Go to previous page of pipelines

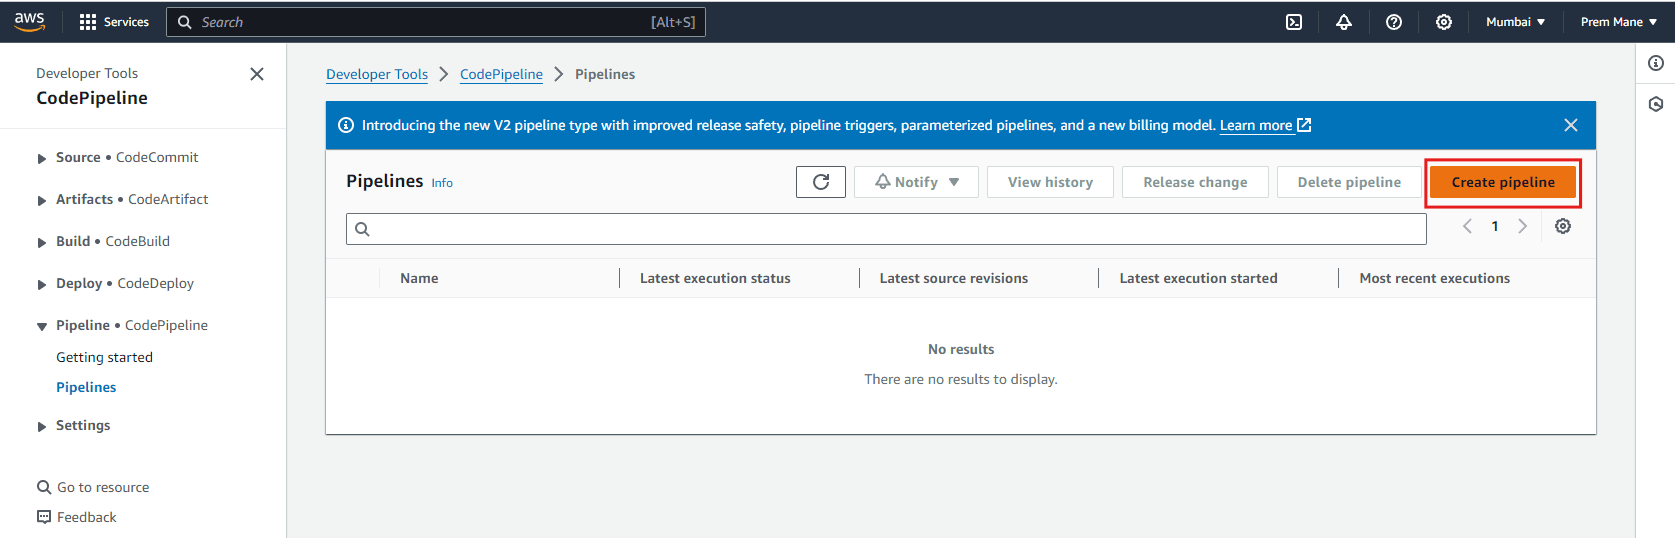point(1467,226)
